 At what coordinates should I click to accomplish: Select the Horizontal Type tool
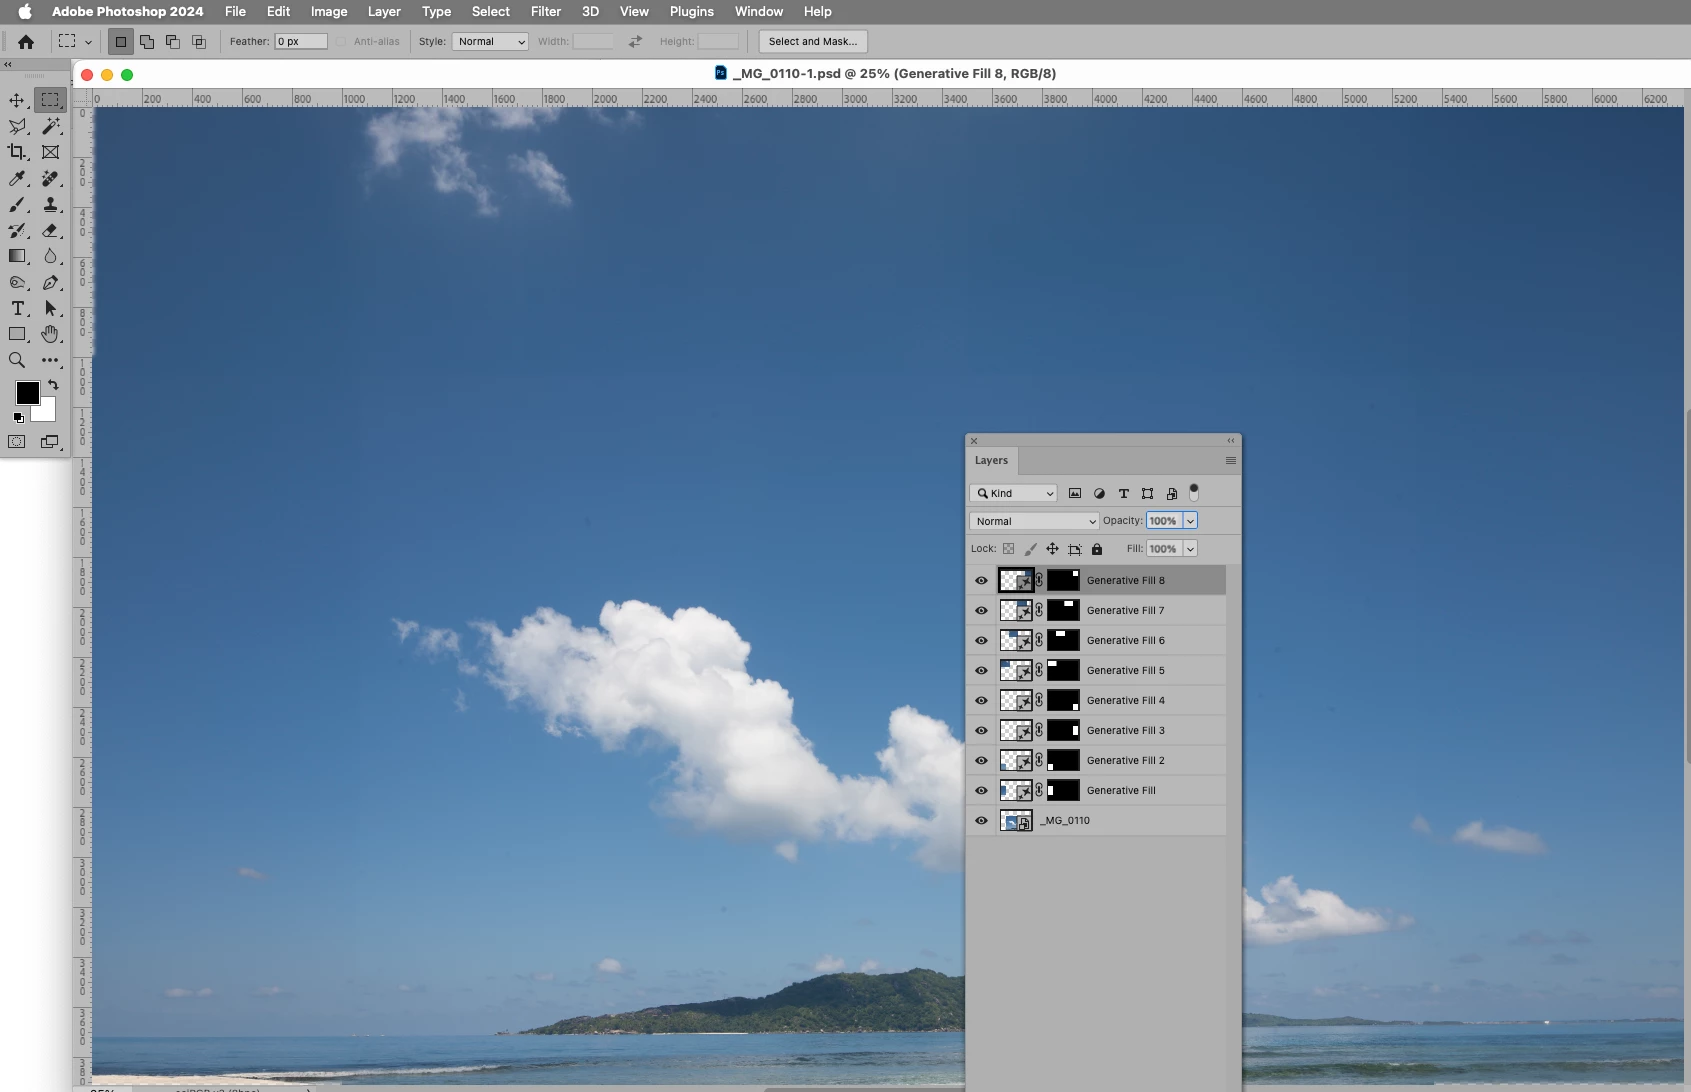[17, 308]
